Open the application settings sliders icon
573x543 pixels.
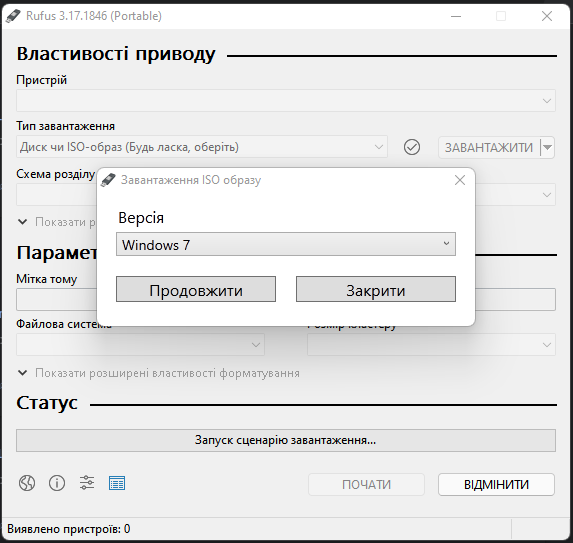(x=87, y=483)
